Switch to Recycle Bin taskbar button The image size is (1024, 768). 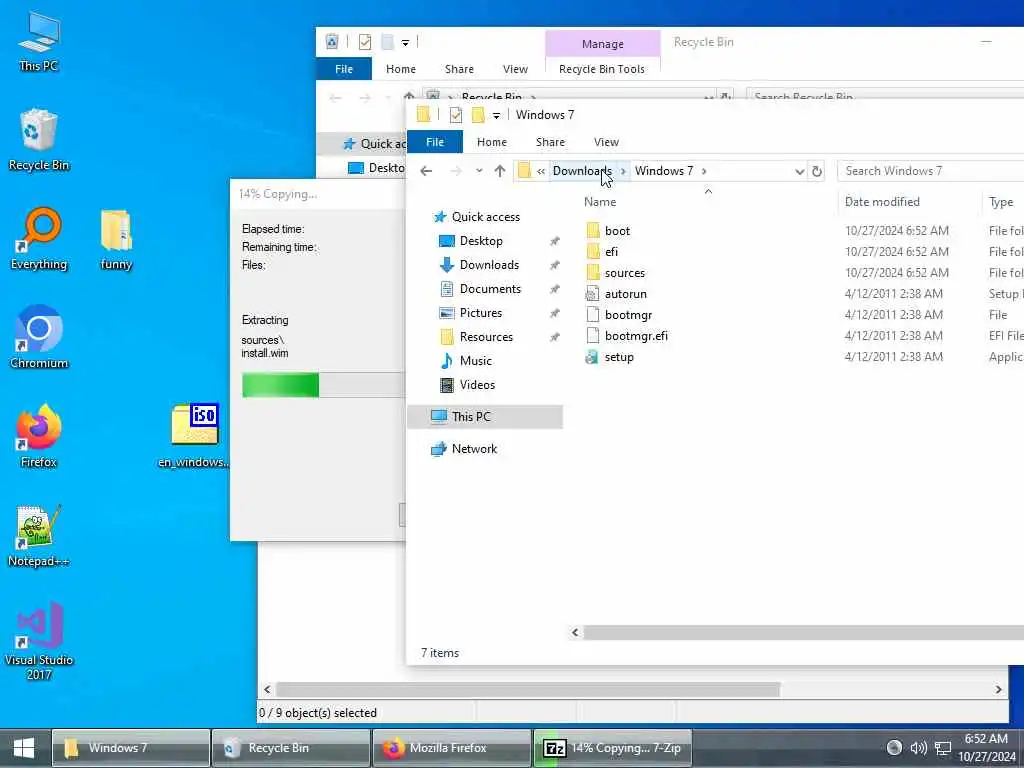coord(291,748)
